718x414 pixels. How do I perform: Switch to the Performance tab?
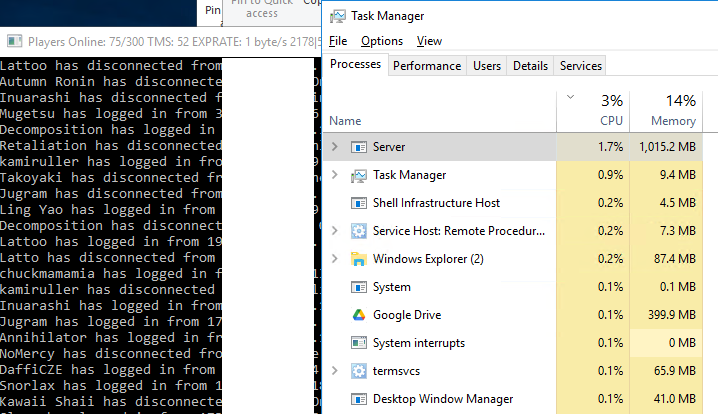[427, 66]
